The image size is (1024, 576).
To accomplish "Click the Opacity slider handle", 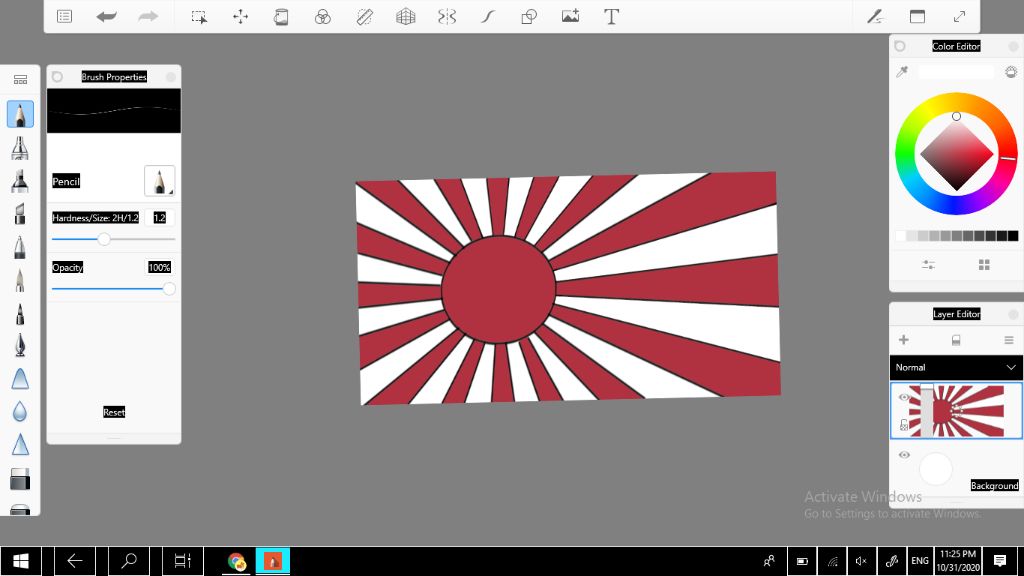I will tap(169, 289).
